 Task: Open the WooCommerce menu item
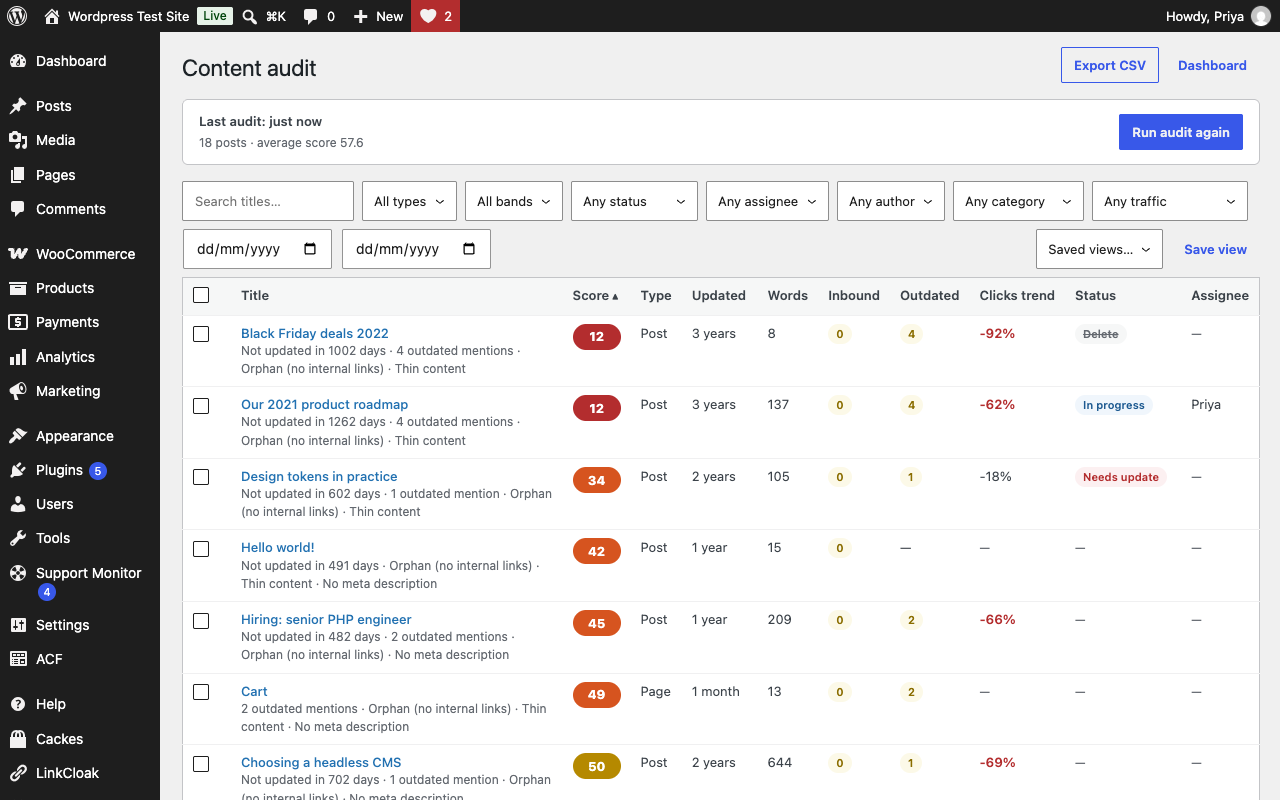pyautogui.click(x=85, y=254)
